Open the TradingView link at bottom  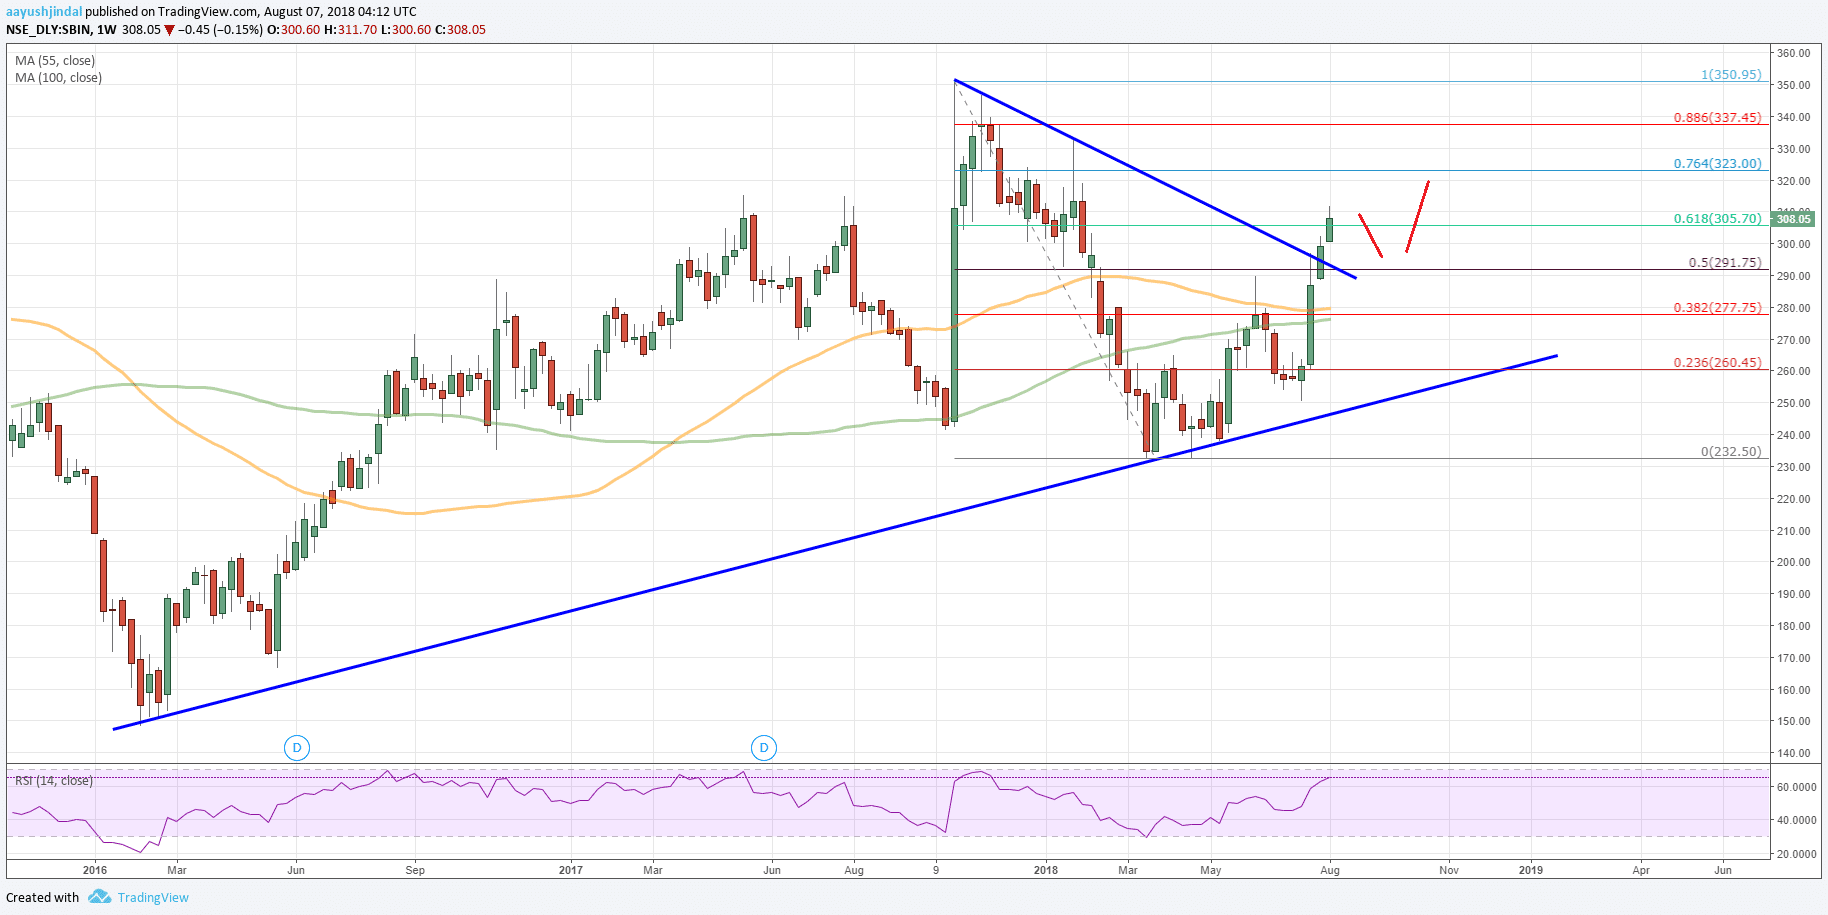[x=153, y=897]
